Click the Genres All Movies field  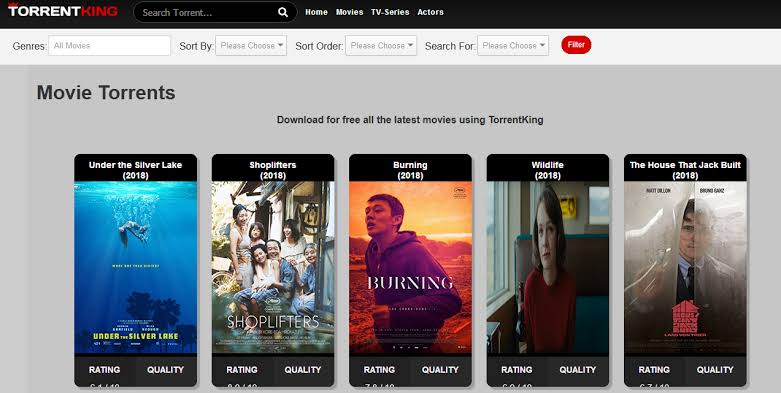pyautogui.click(x=110, y=45)
